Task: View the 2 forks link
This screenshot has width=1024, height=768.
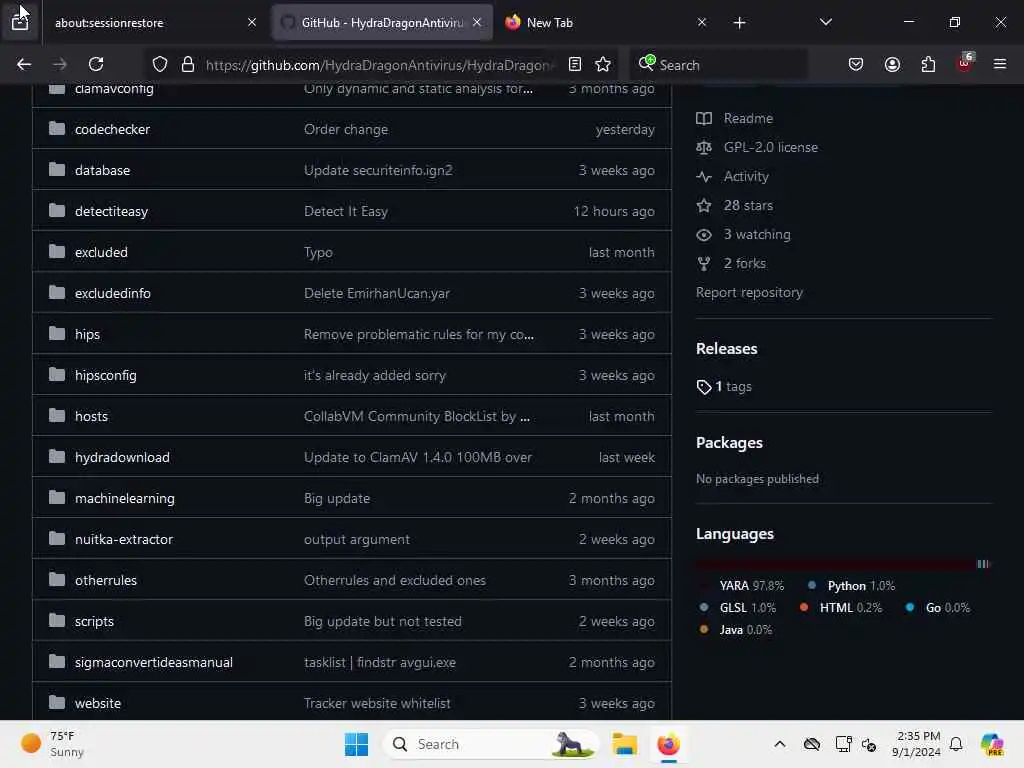Action: [x=744, y=263]
